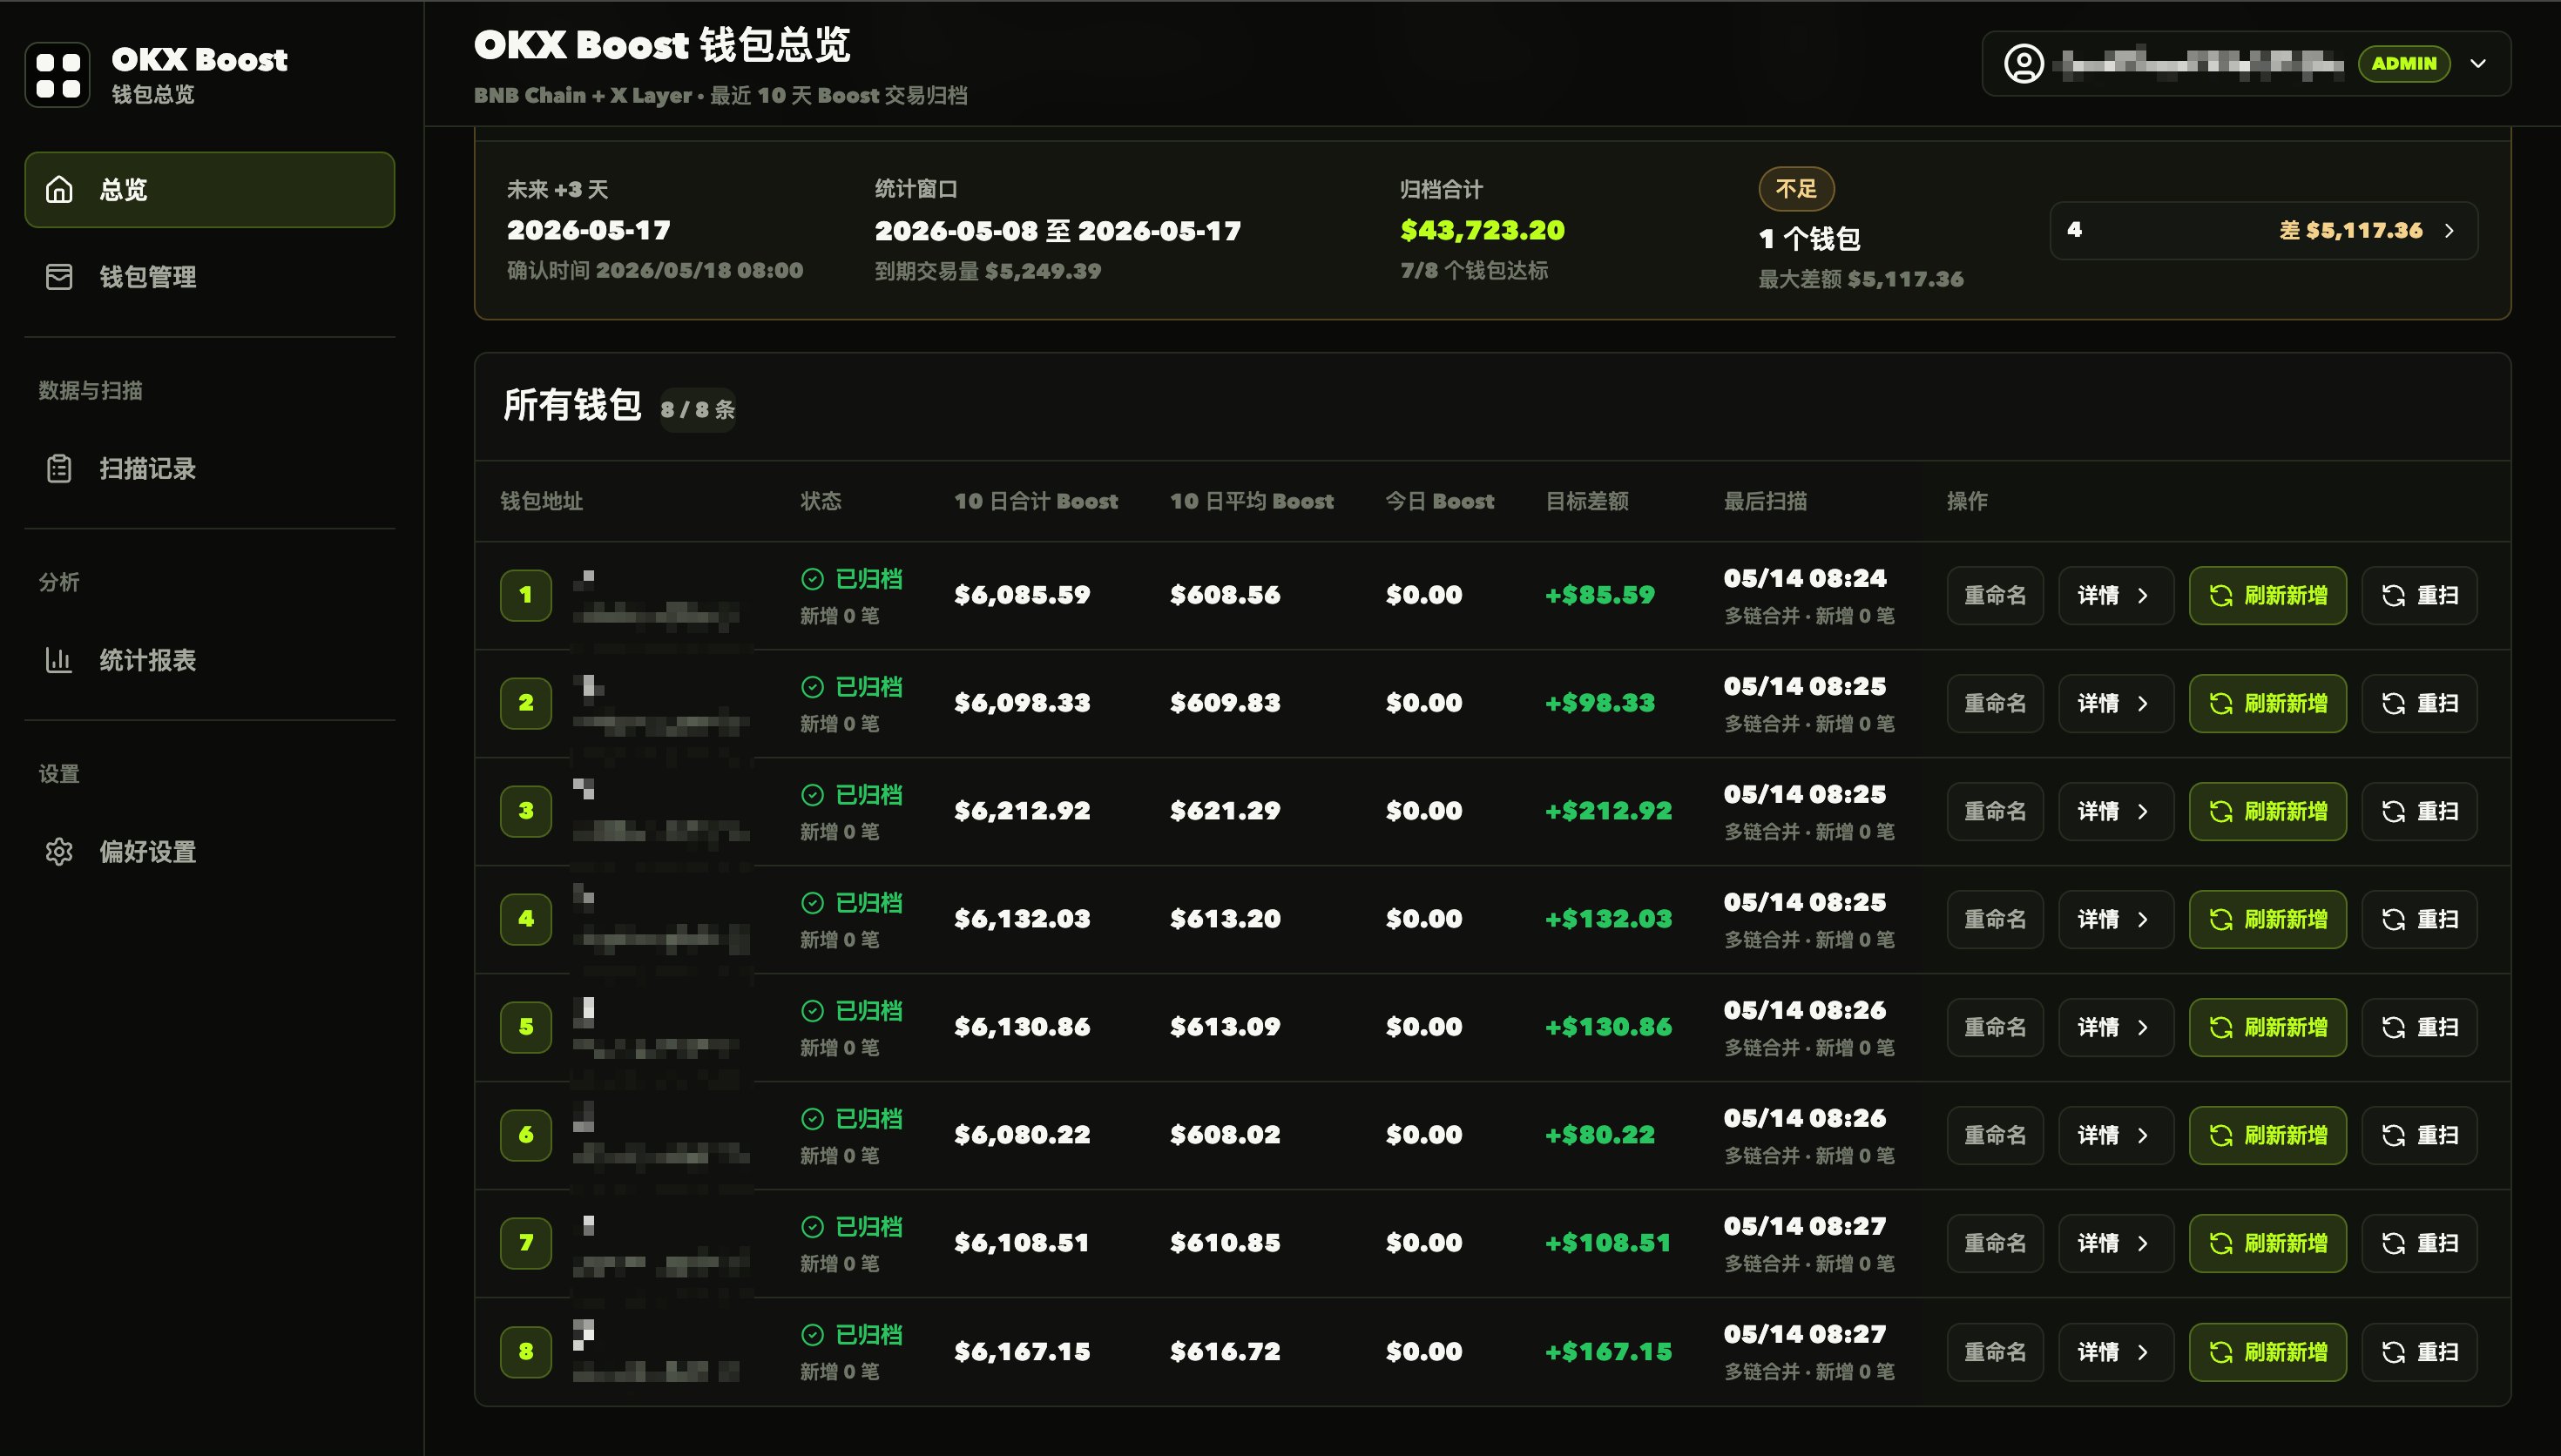Click the home icon beside 总览
This screenshot has width=2561, height=1456.
pos(59,189)
